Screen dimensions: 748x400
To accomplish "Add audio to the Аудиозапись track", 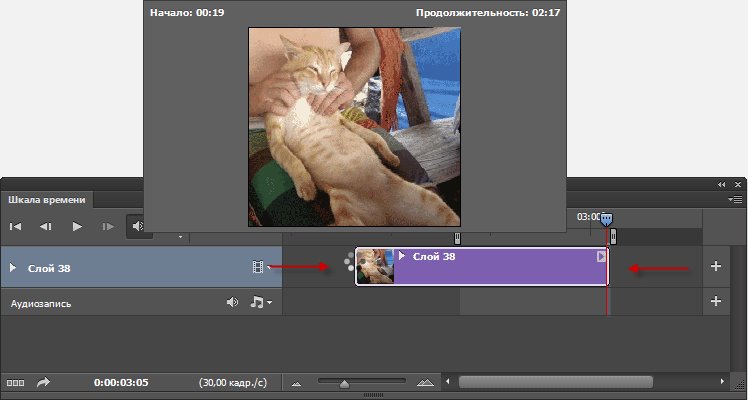I will click(x=715, y=301).
